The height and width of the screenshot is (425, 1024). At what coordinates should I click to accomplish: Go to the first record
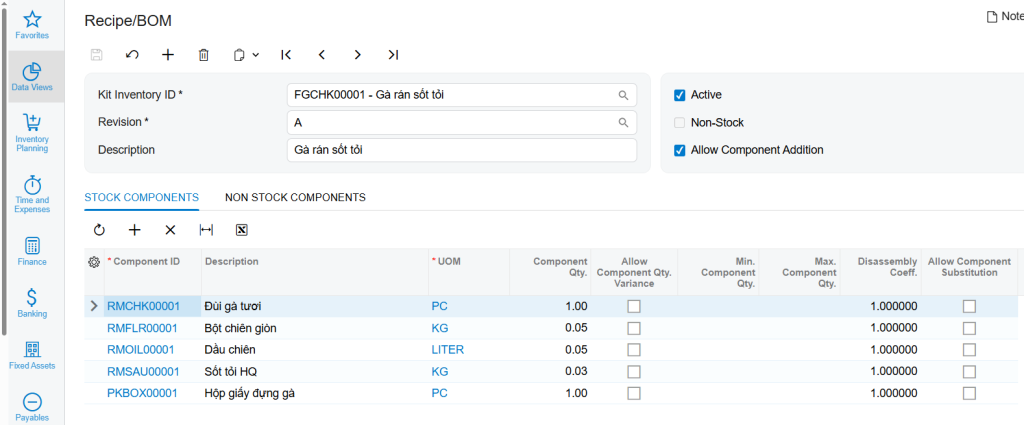[x=285, y=55]
